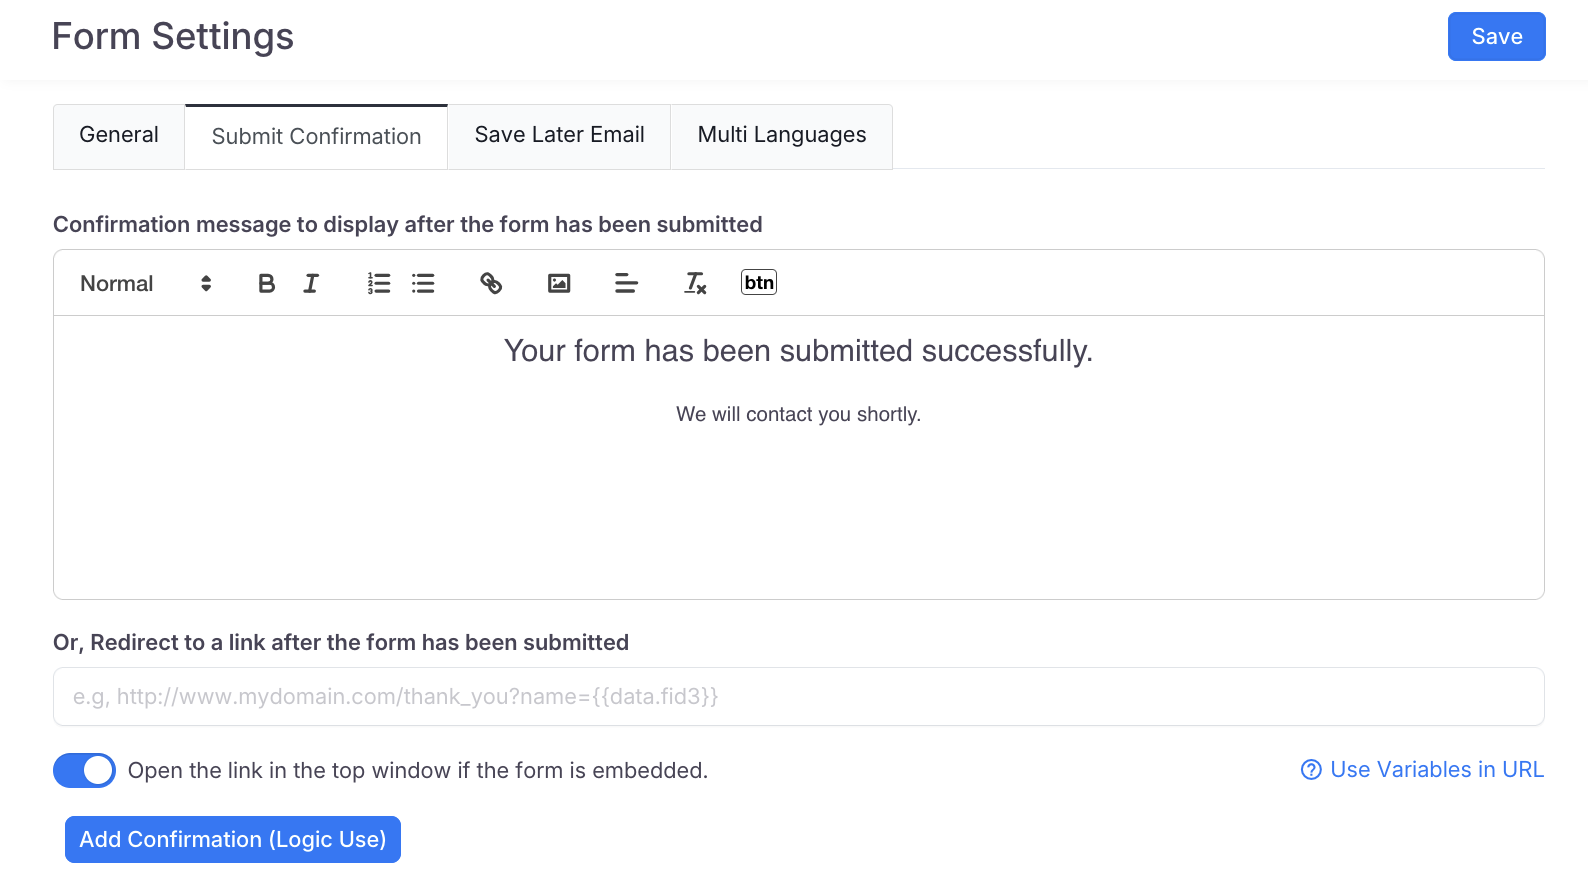Switch to the General tab
Viewport: 1588px width, 886px height.
tap(119, 136)
